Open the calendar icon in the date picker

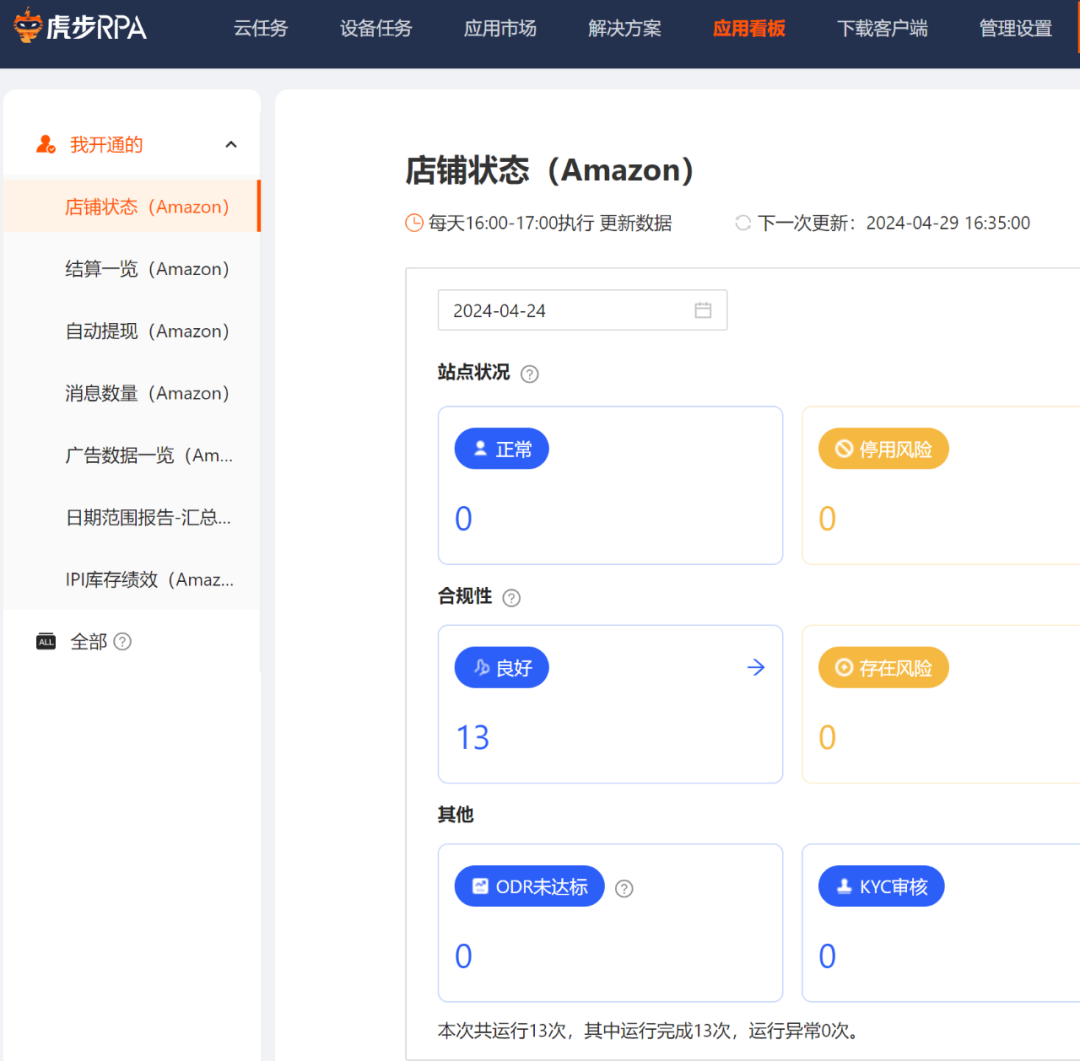(703, 310)
